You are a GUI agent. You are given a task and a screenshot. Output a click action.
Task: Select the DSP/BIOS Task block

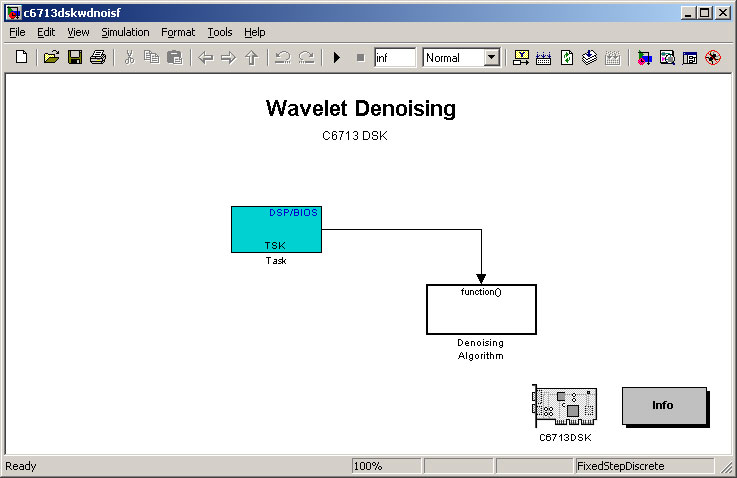tap(276, 229)
